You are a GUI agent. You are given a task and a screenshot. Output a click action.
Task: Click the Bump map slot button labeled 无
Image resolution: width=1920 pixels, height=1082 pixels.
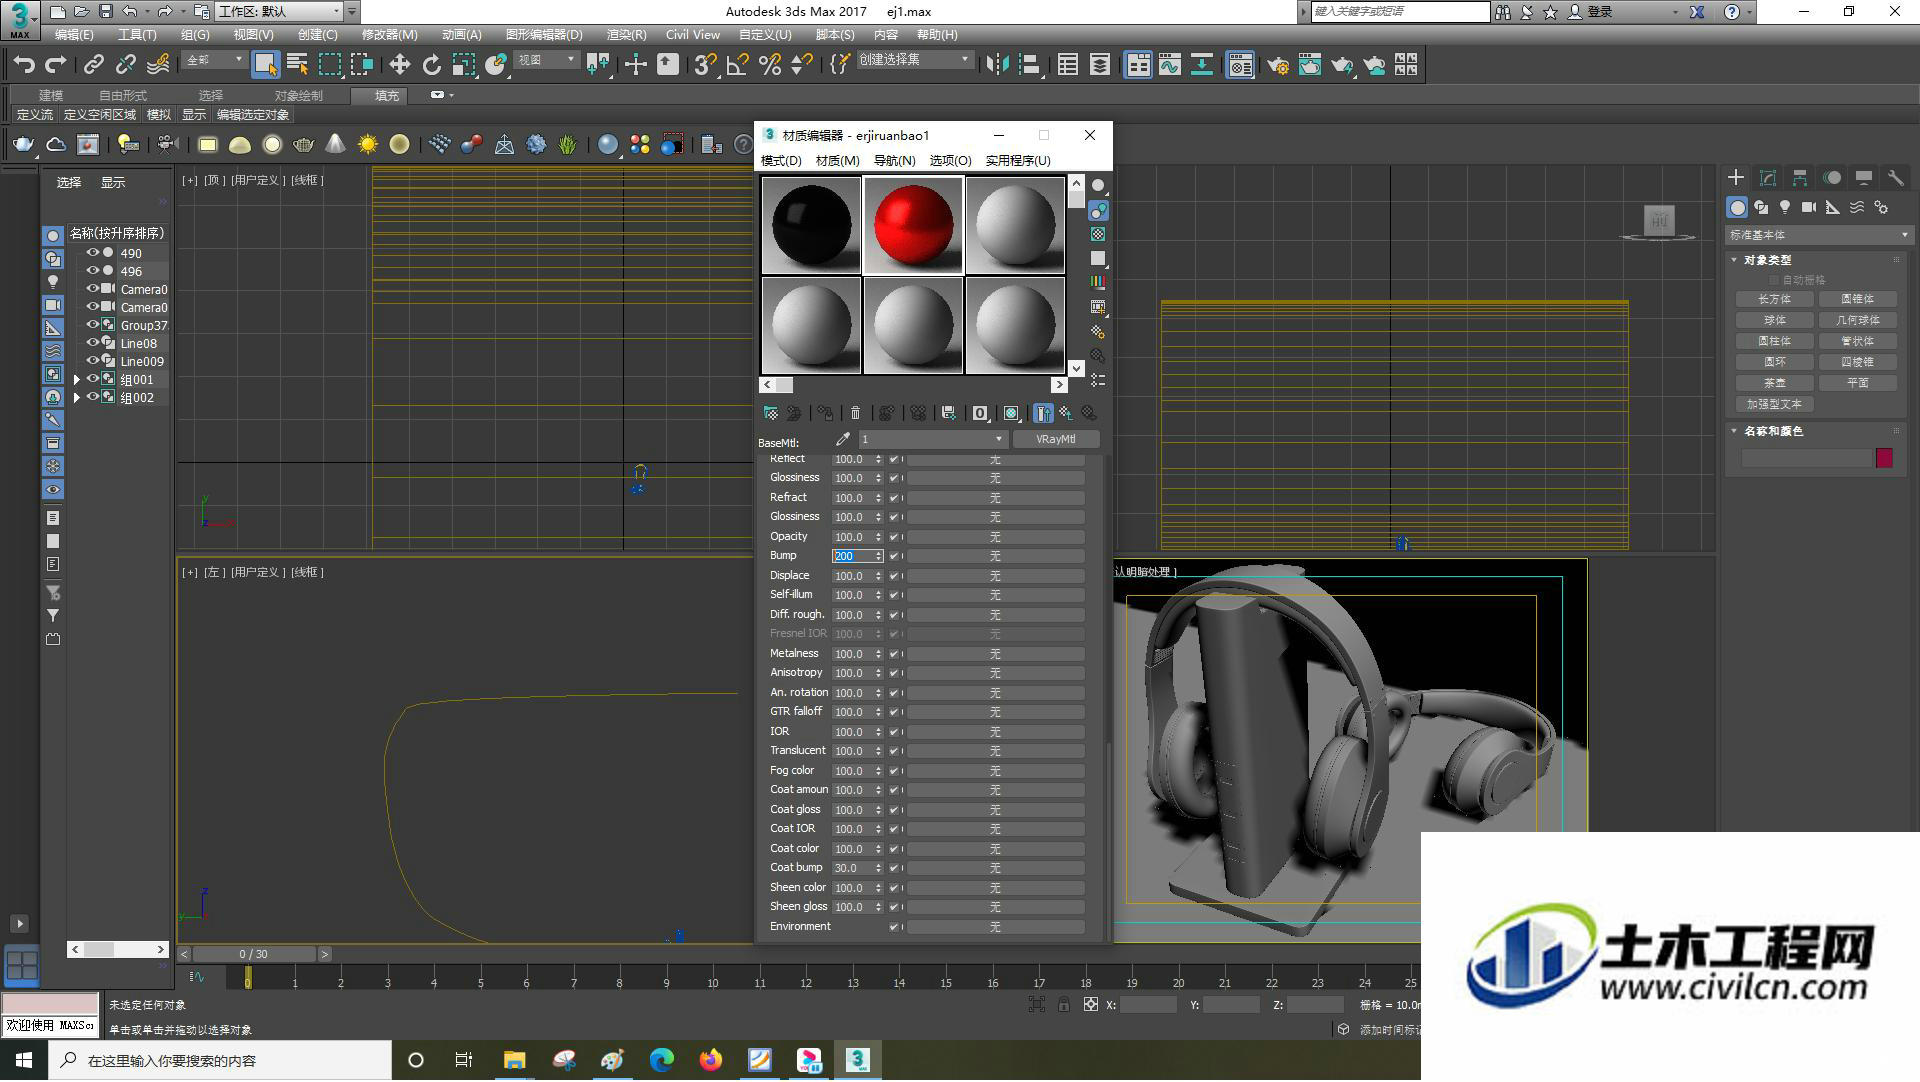(x=995, y=556)
